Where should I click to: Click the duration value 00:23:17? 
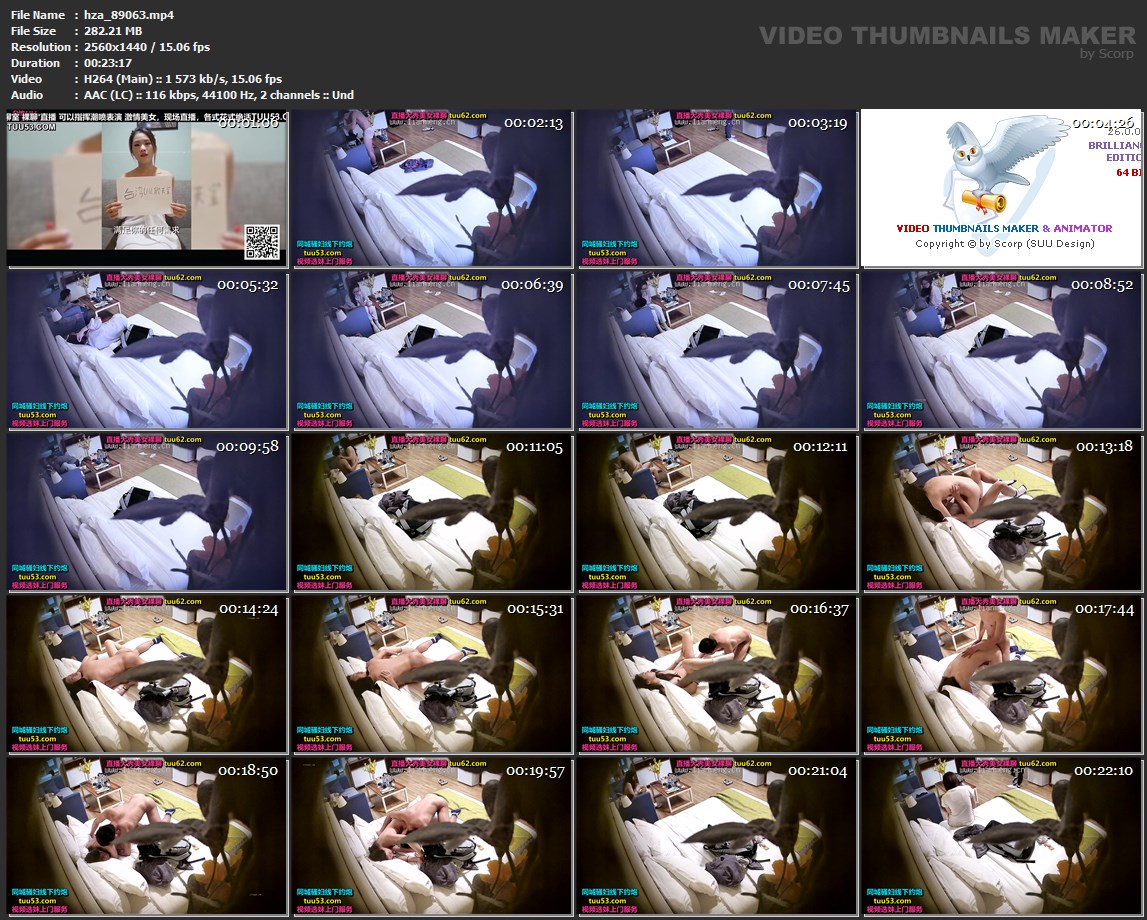[x=108, y=63]
